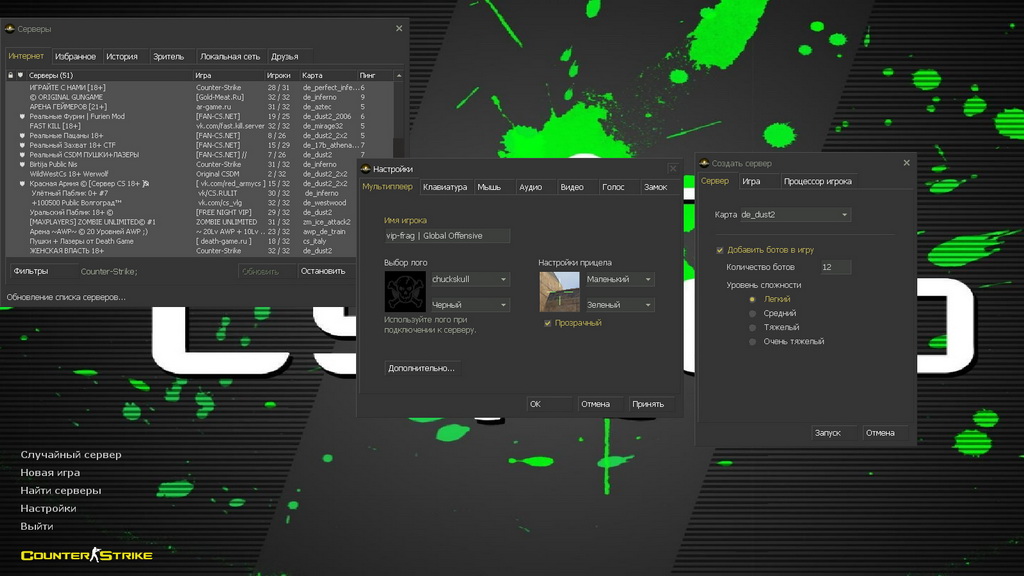Click Случайный сервер in main menu
Image resolution: width=1024 pixels, height=576 pixels.
coord(71,455)
